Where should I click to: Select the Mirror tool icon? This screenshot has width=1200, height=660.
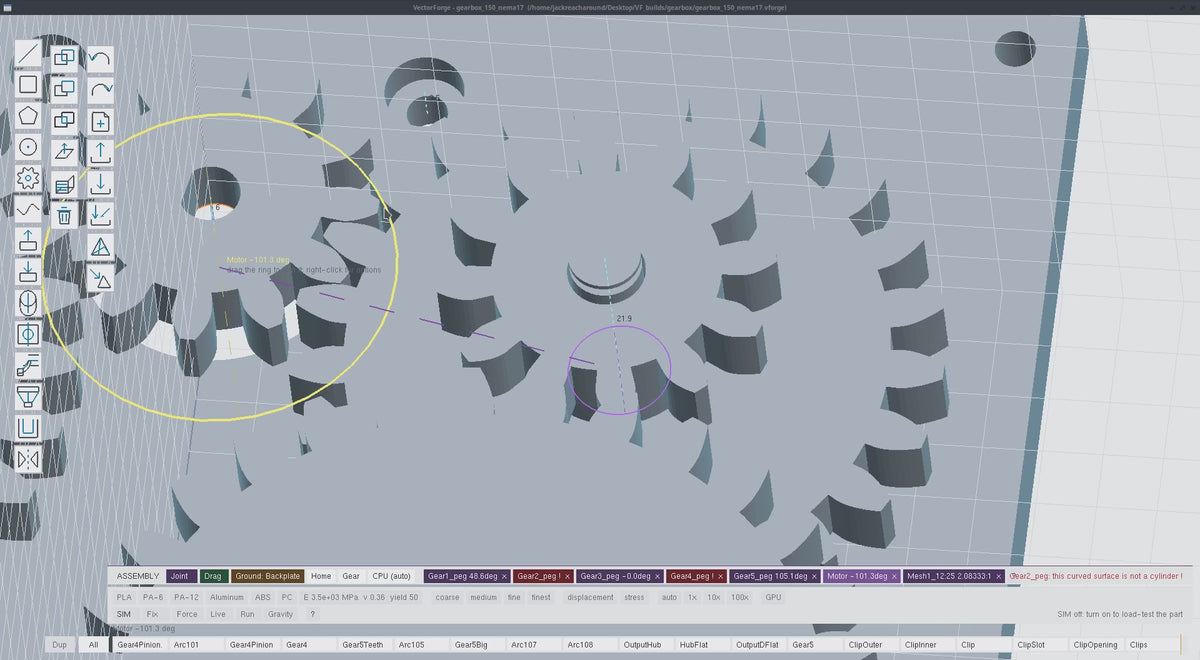pyautogui.click(x=28, y=459)
